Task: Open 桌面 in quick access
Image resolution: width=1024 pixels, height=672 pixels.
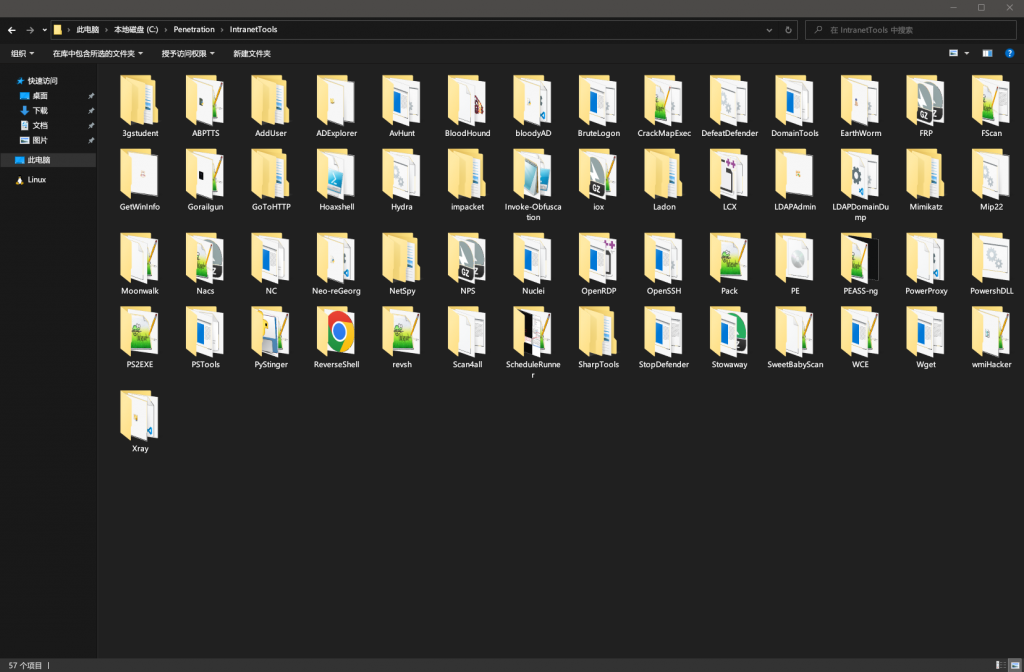Action: (40, 96)
